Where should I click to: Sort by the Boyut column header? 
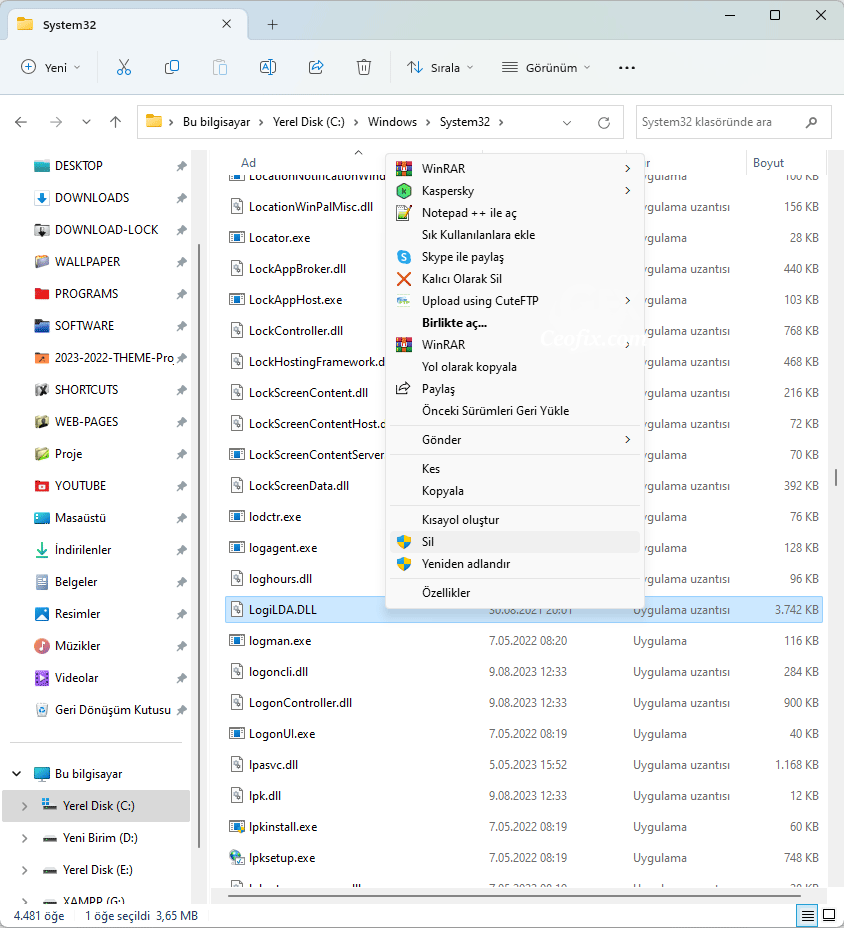[x=768, y=163]
